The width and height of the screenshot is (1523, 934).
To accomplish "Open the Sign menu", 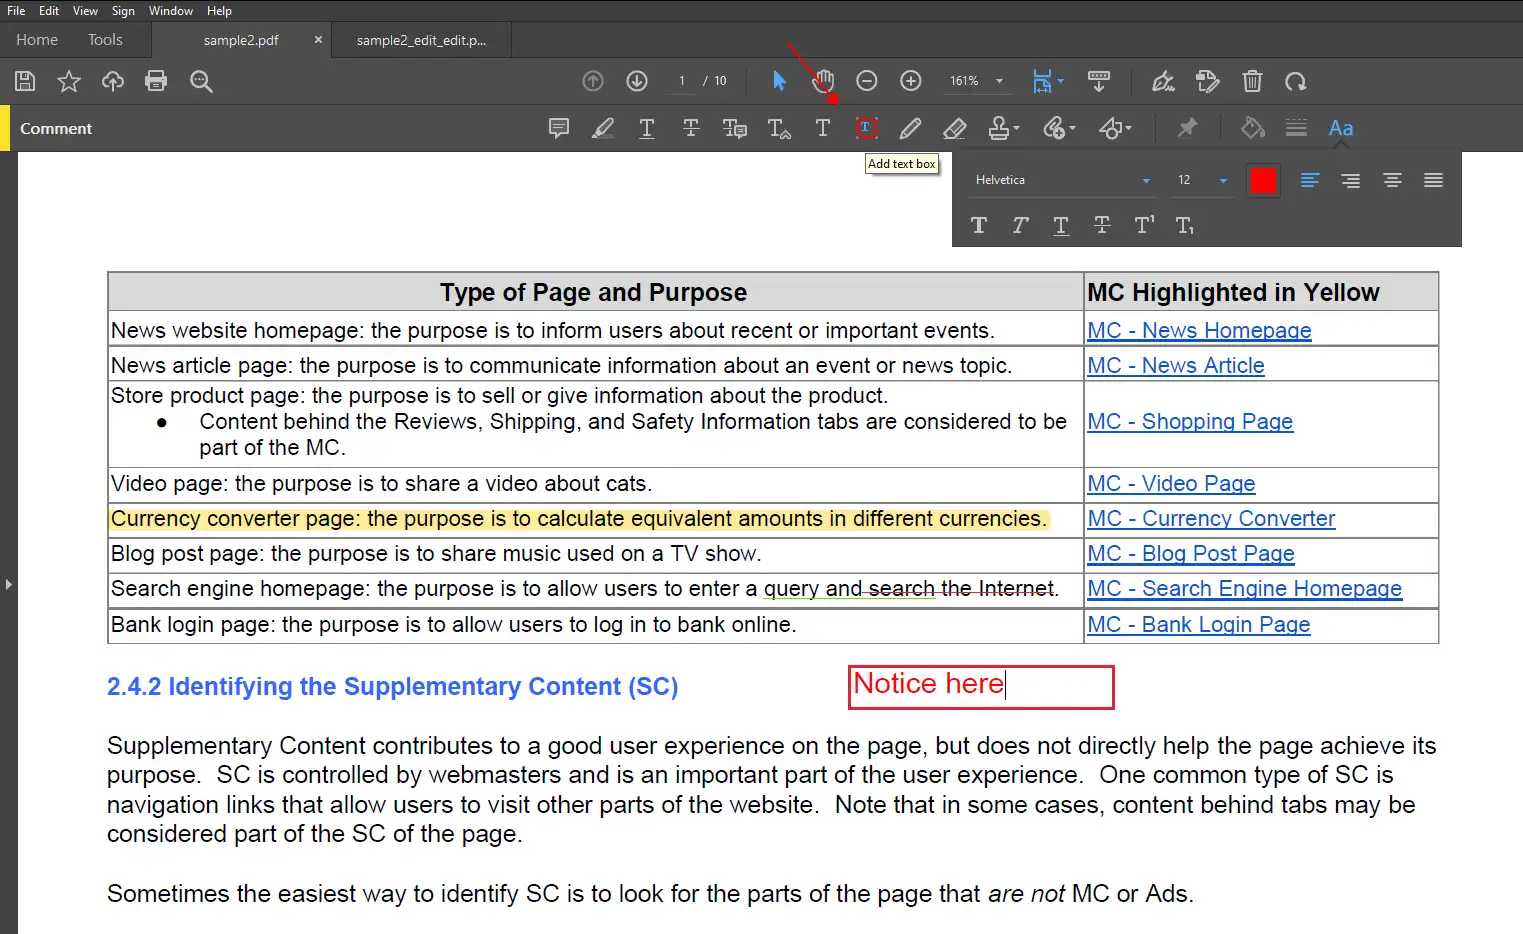I will point(122,10).
